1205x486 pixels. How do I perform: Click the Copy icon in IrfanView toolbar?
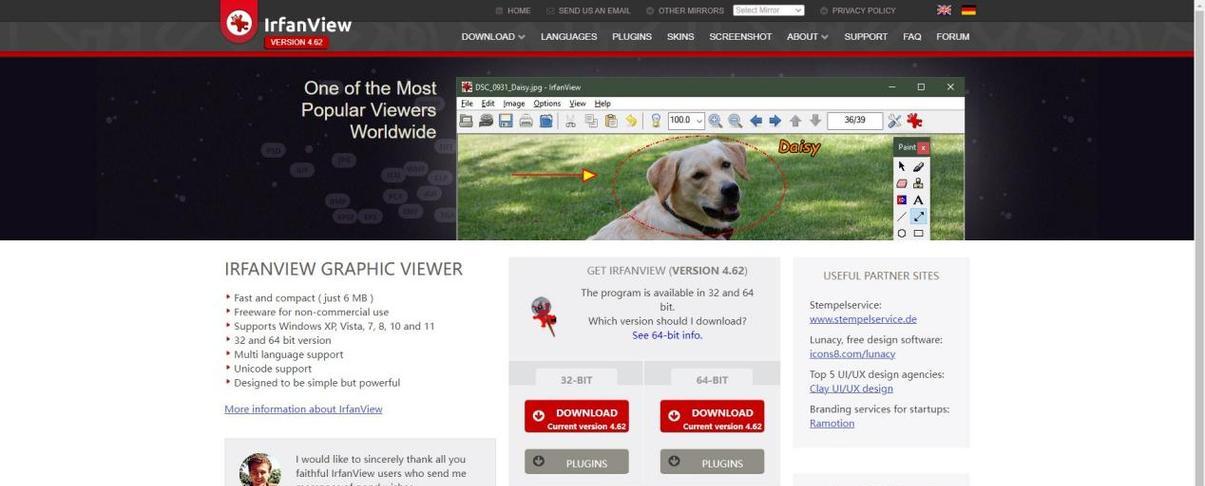591,120
